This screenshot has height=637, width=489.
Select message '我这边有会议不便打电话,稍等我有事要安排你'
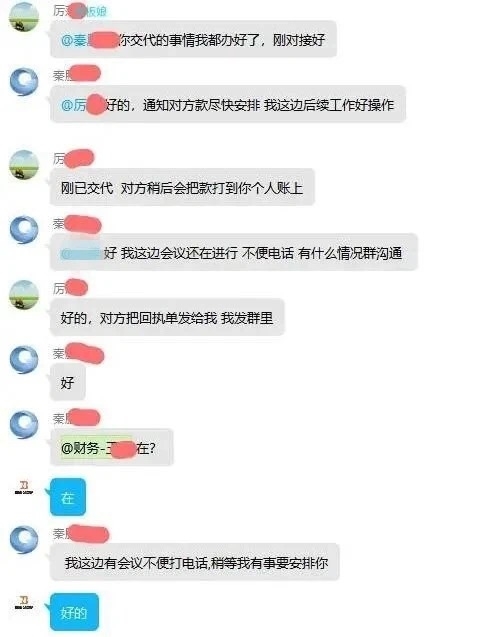[x=195, y=563]
